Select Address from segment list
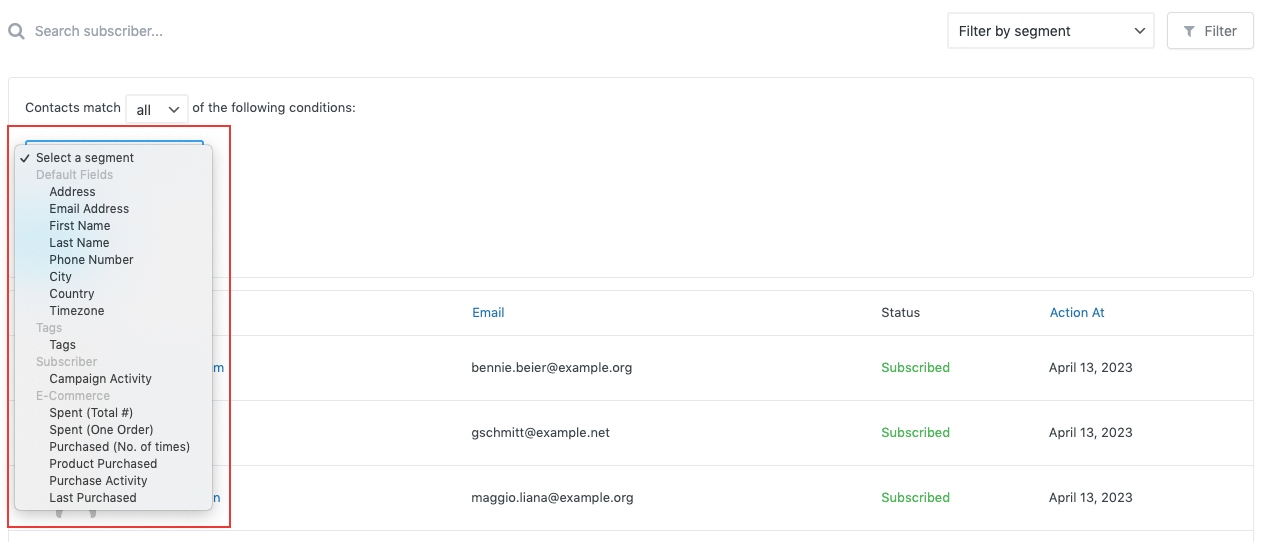Viewport: 1261px width, 542px height. [72, 192]
